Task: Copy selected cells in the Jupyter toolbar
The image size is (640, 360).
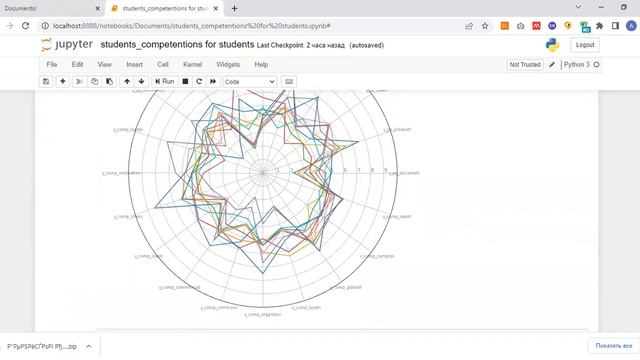Action: tap(94, 82)
